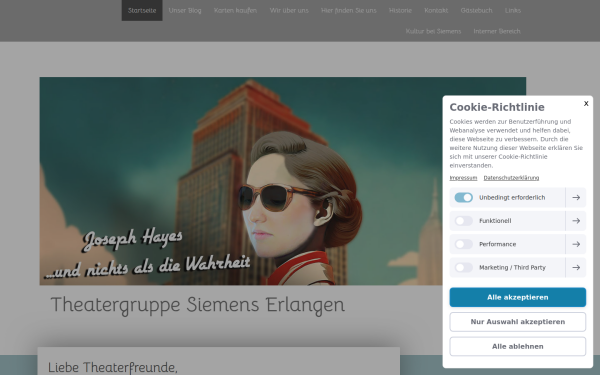Click the Cookie-Richtlinie heading
600x375 pixels.
497,107
